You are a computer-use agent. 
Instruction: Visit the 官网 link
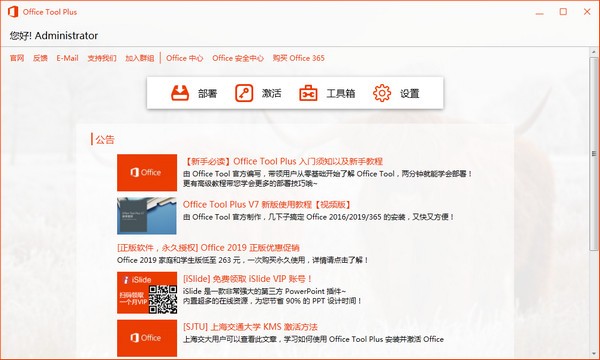tap(17, 58)
